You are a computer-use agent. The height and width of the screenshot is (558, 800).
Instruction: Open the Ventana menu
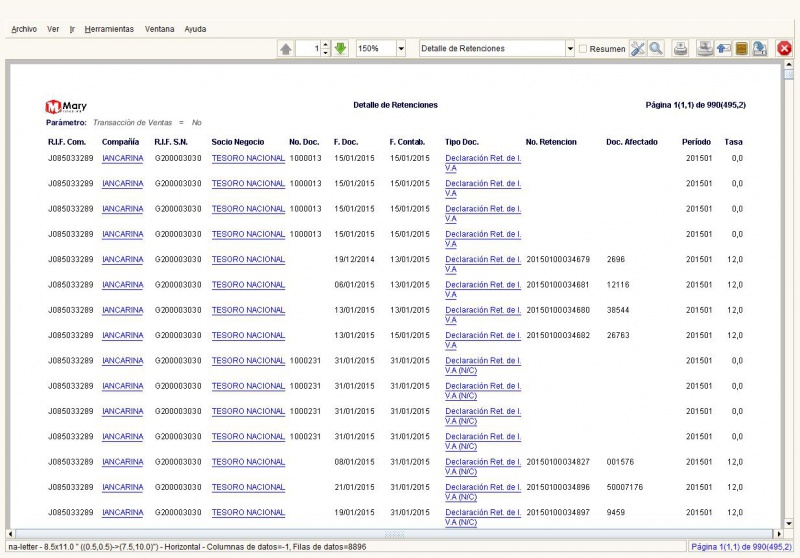tap(159, 29)
